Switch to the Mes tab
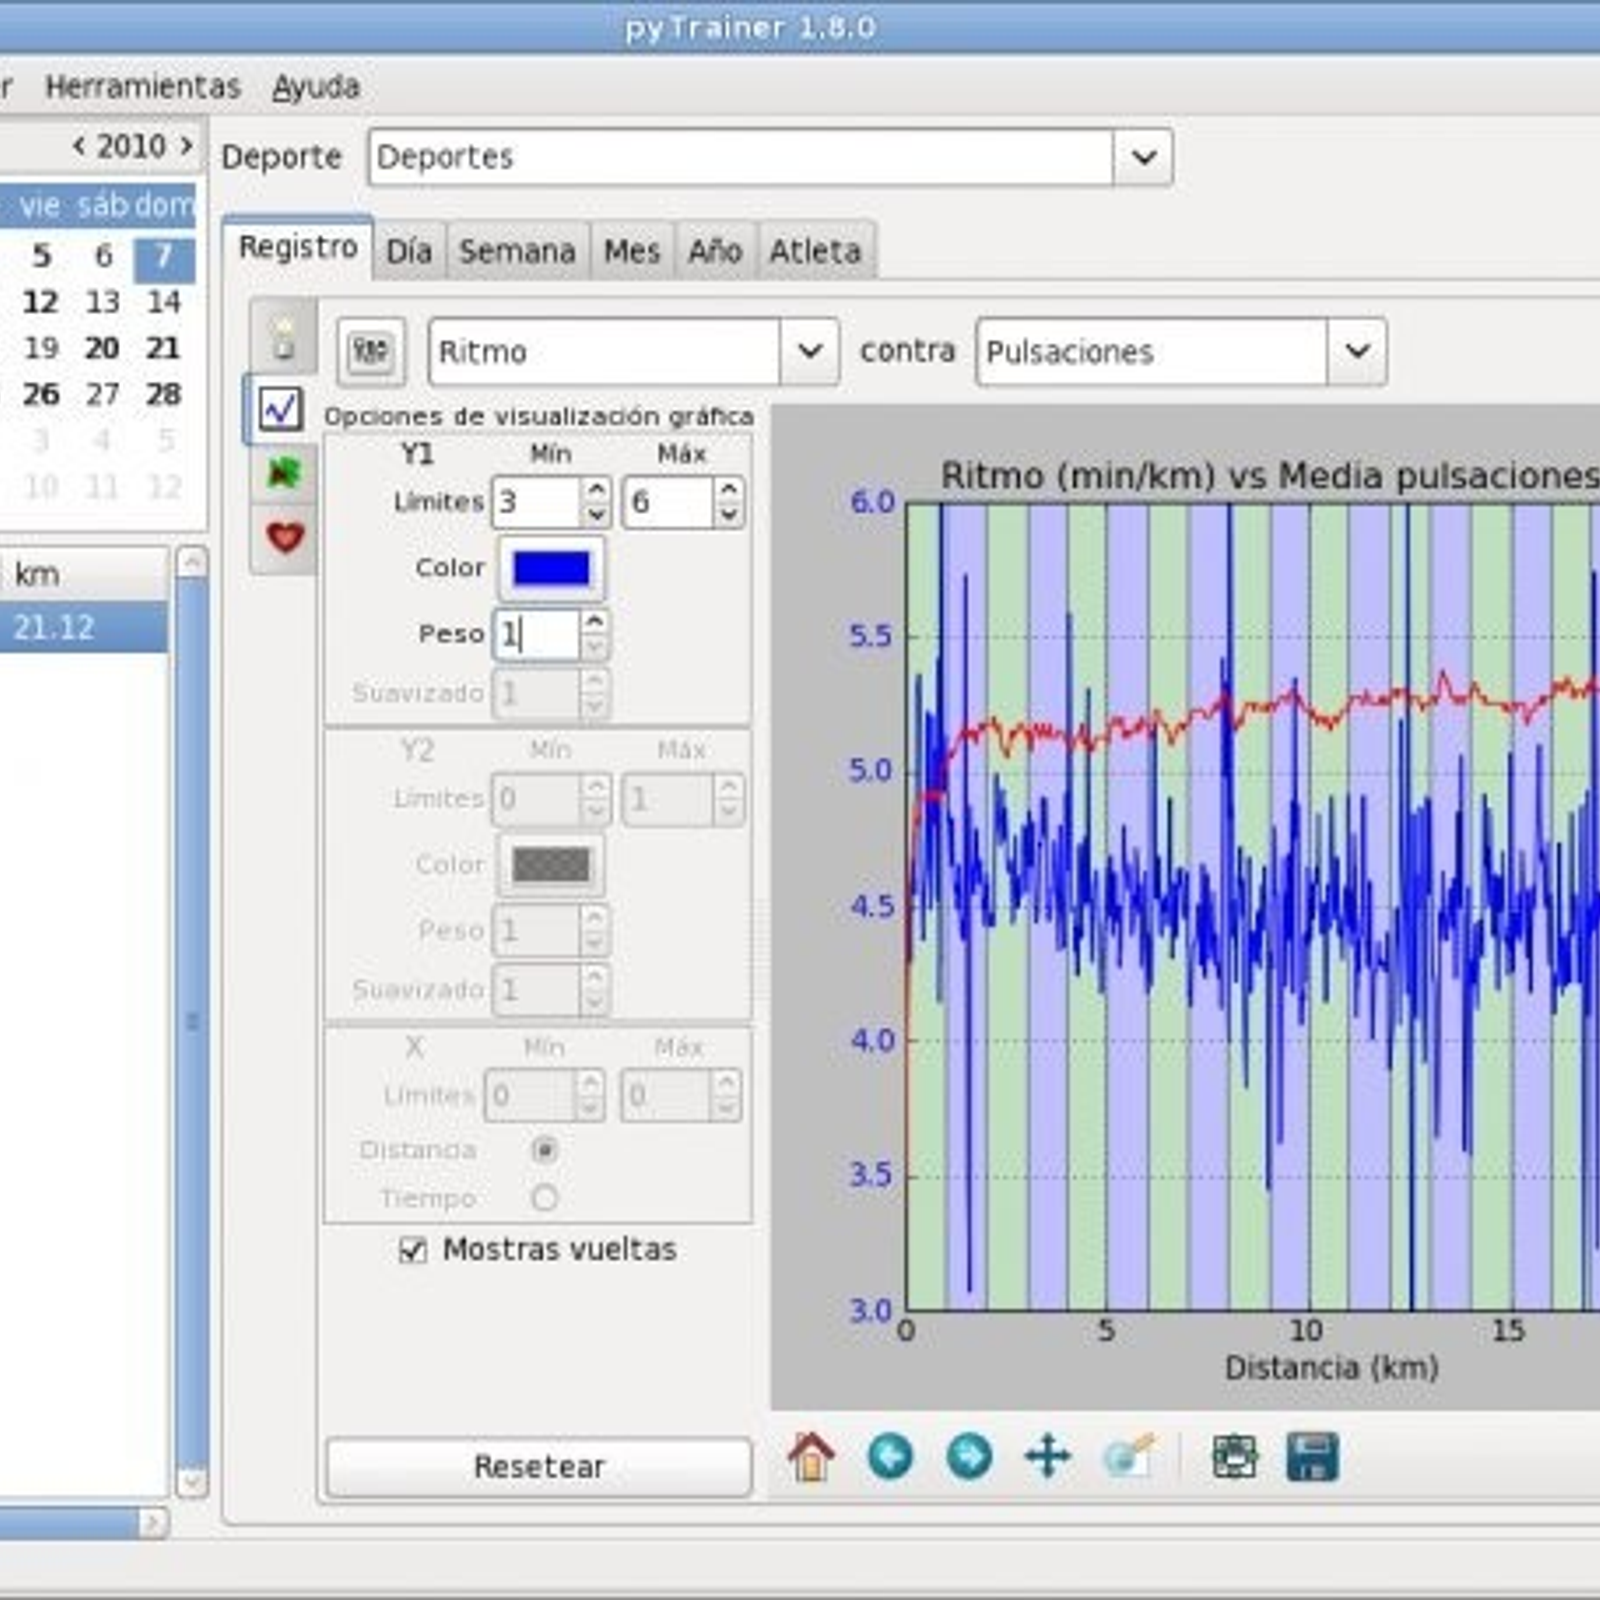This screenshot has height=1600, width=1600. (x=632, y=251)
